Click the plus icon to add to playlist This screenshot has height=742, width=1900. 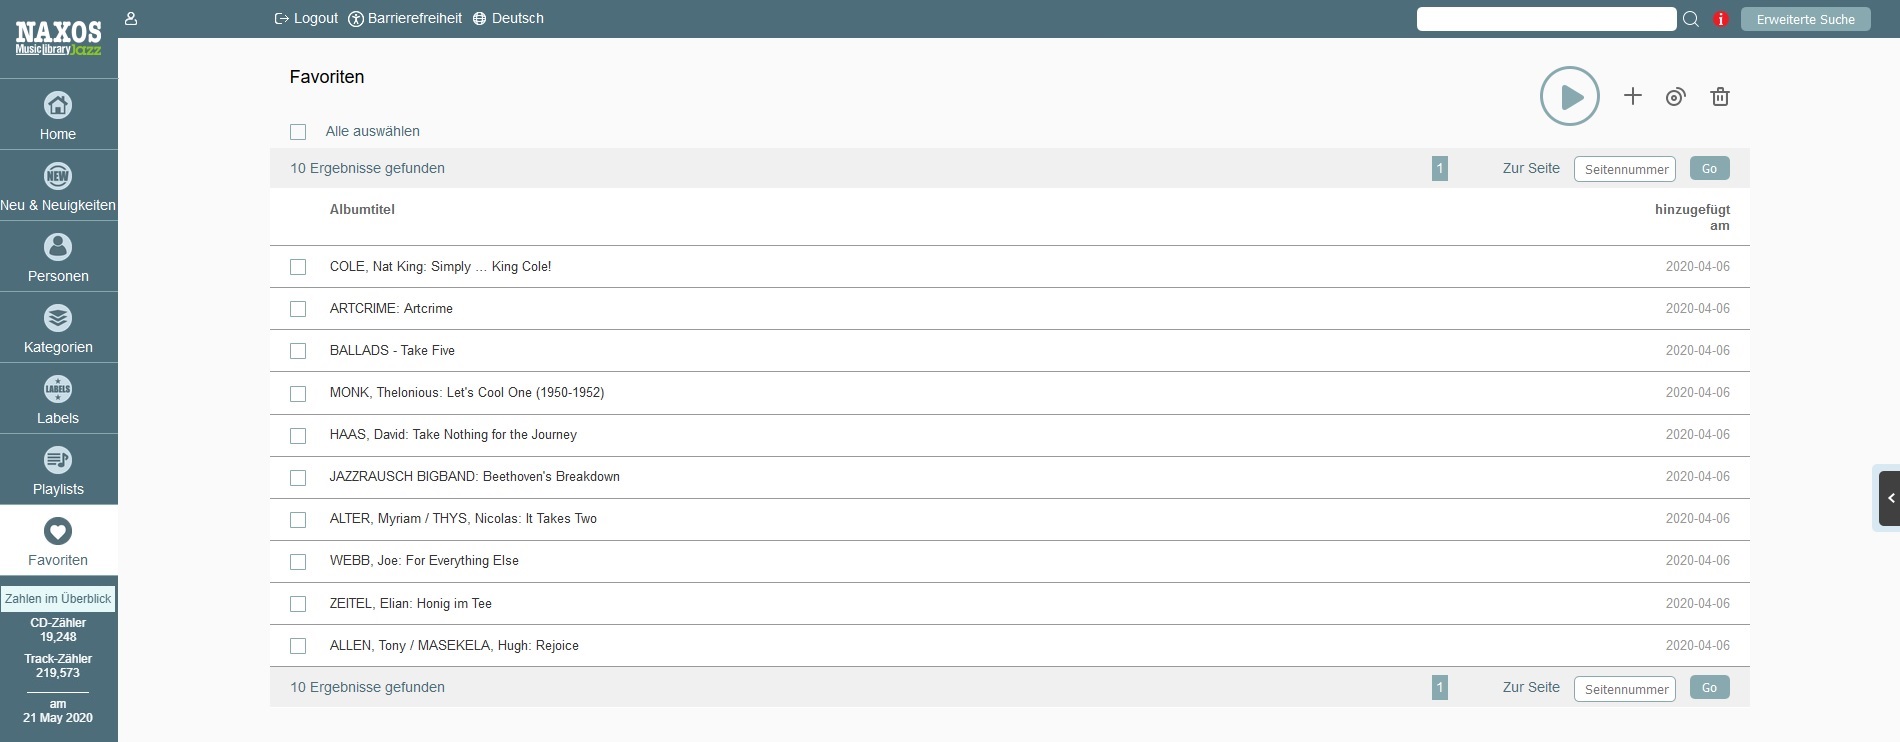pos(1632,96)
